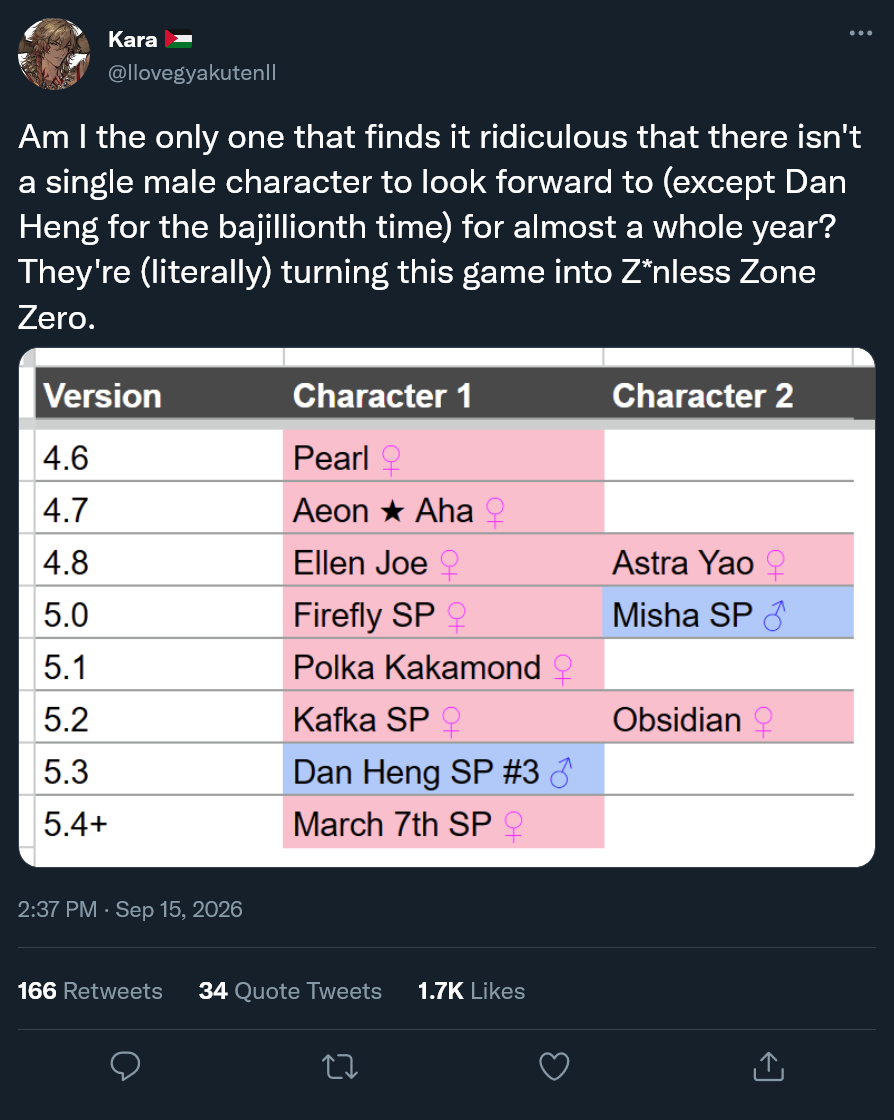Image resolution: width=894 pixels, height=1120 pixels.
Task: Click the Kara display name
Action: [133, 39]
